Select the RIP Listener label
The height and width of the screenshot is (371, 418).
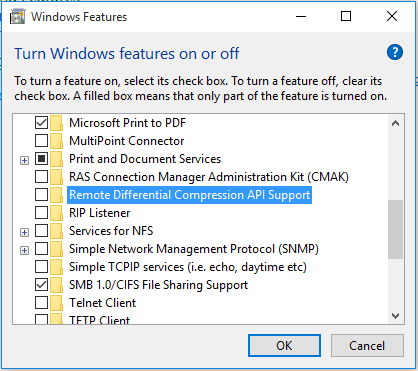point(99,213)
